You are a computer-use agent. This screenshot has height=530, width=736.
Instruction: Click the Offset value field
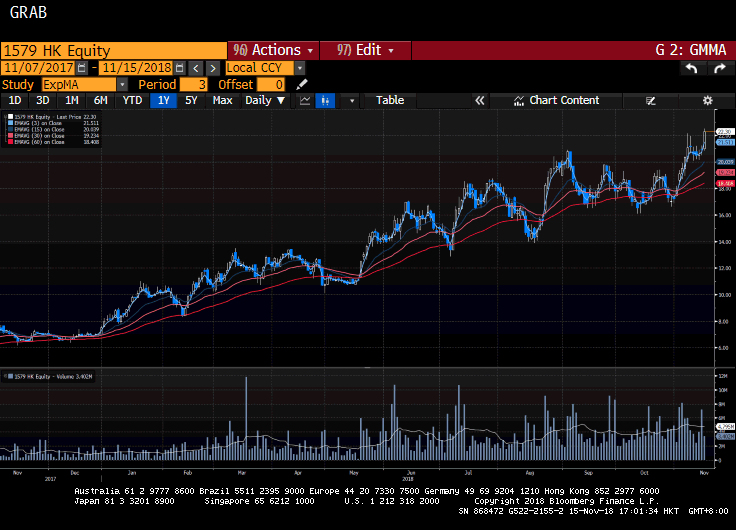point(271,84)
